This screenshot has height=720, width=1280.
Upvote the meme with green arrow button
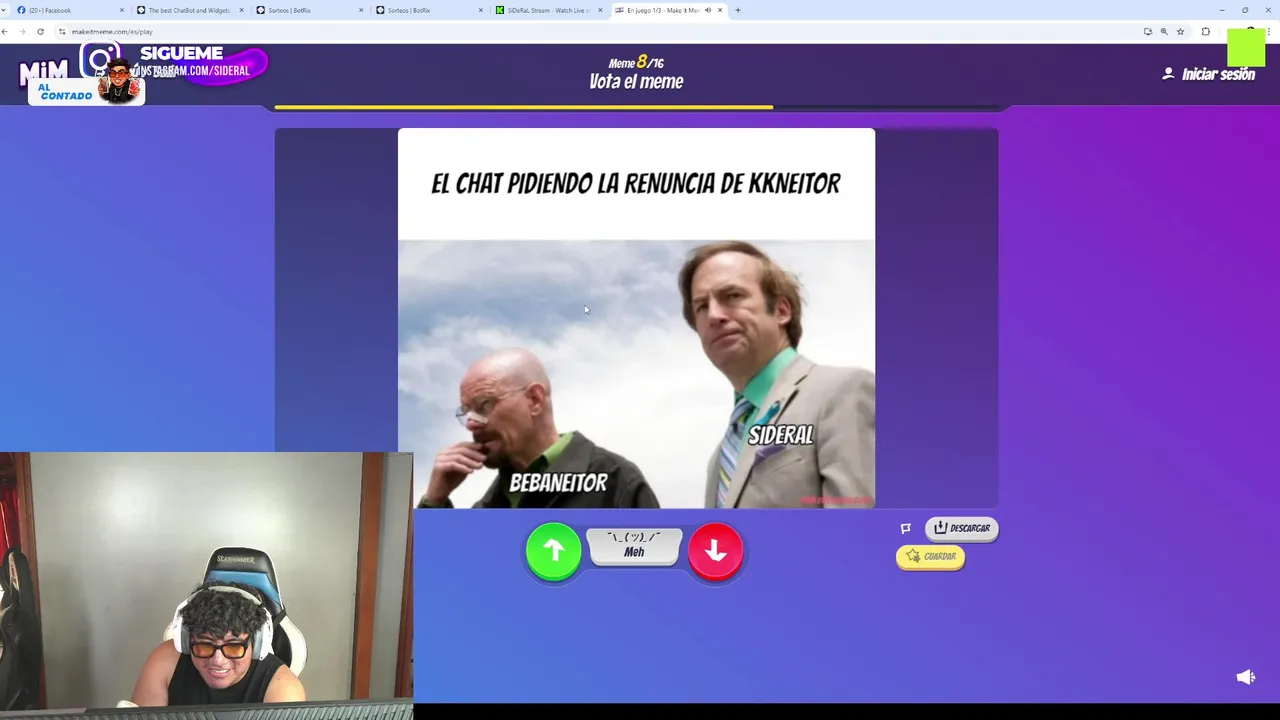click(553, 550)
